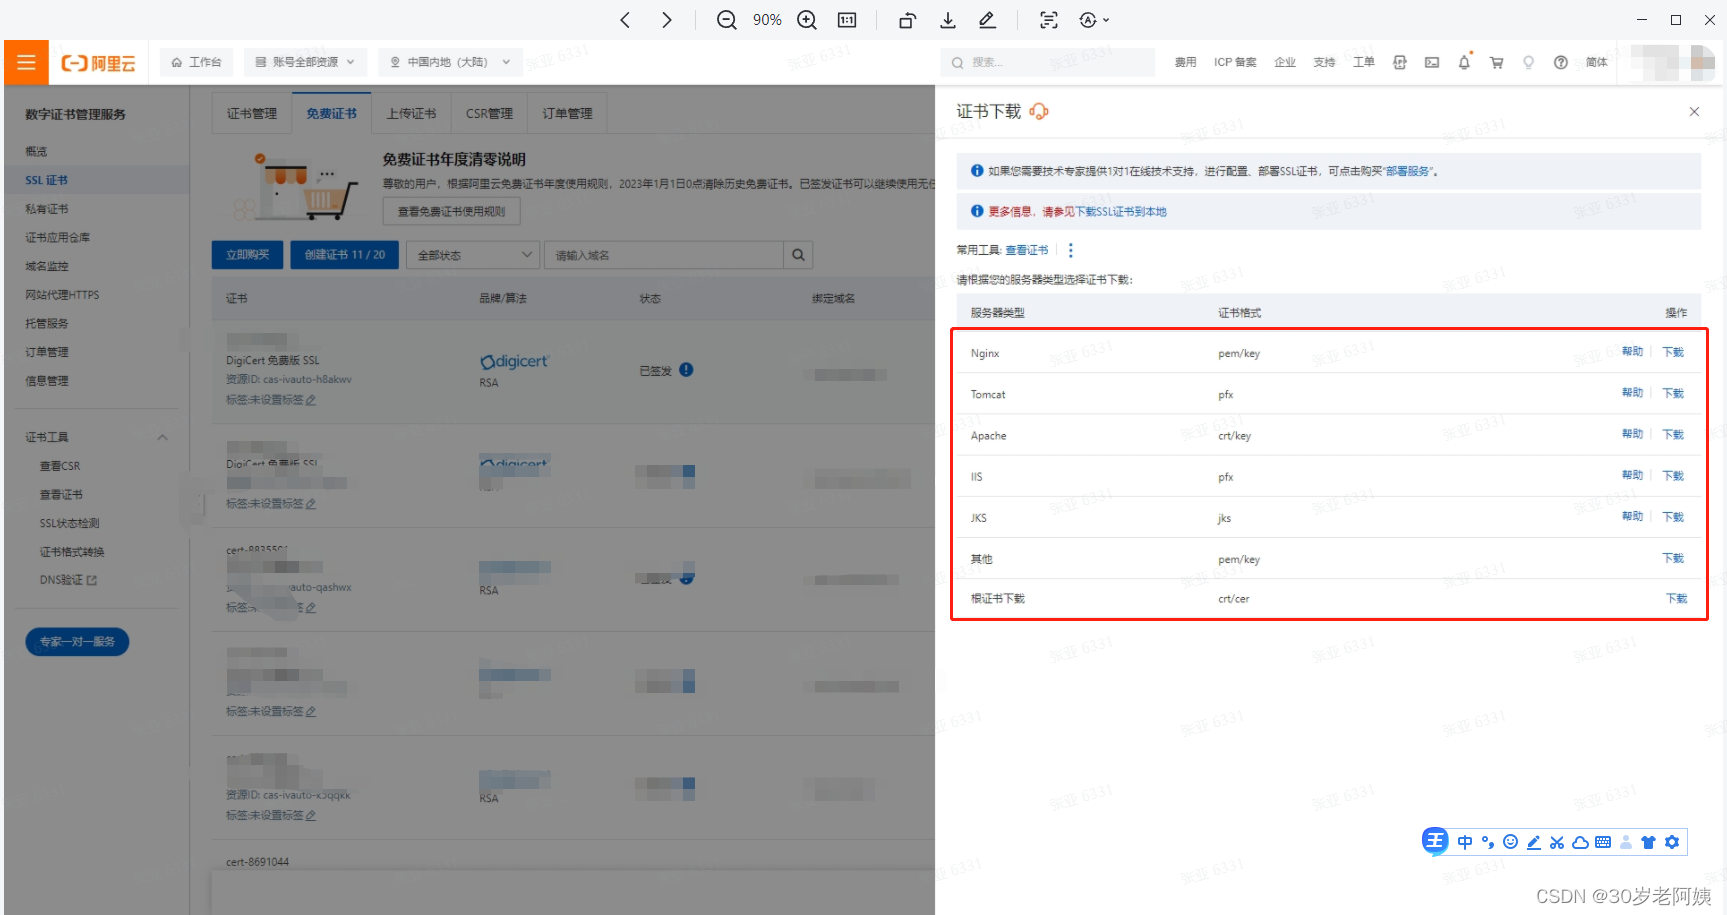1727x915 pixels.
Task: Click the help question mark icon
Action: pos(1561,62)
